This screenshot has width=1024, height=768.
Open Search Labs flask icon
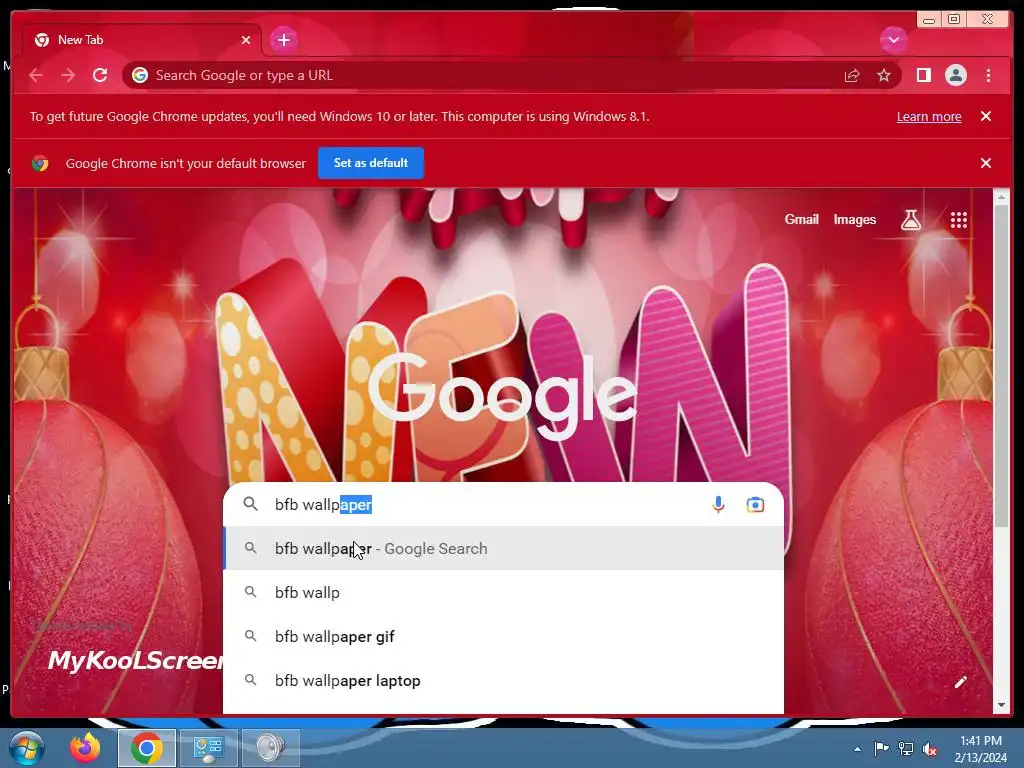(911, 220)
